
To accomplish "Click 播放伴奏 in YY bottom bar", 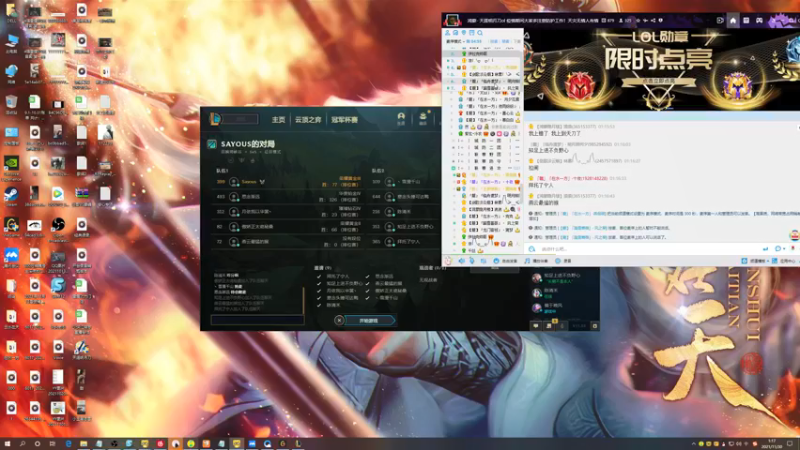I will [536, 261].
